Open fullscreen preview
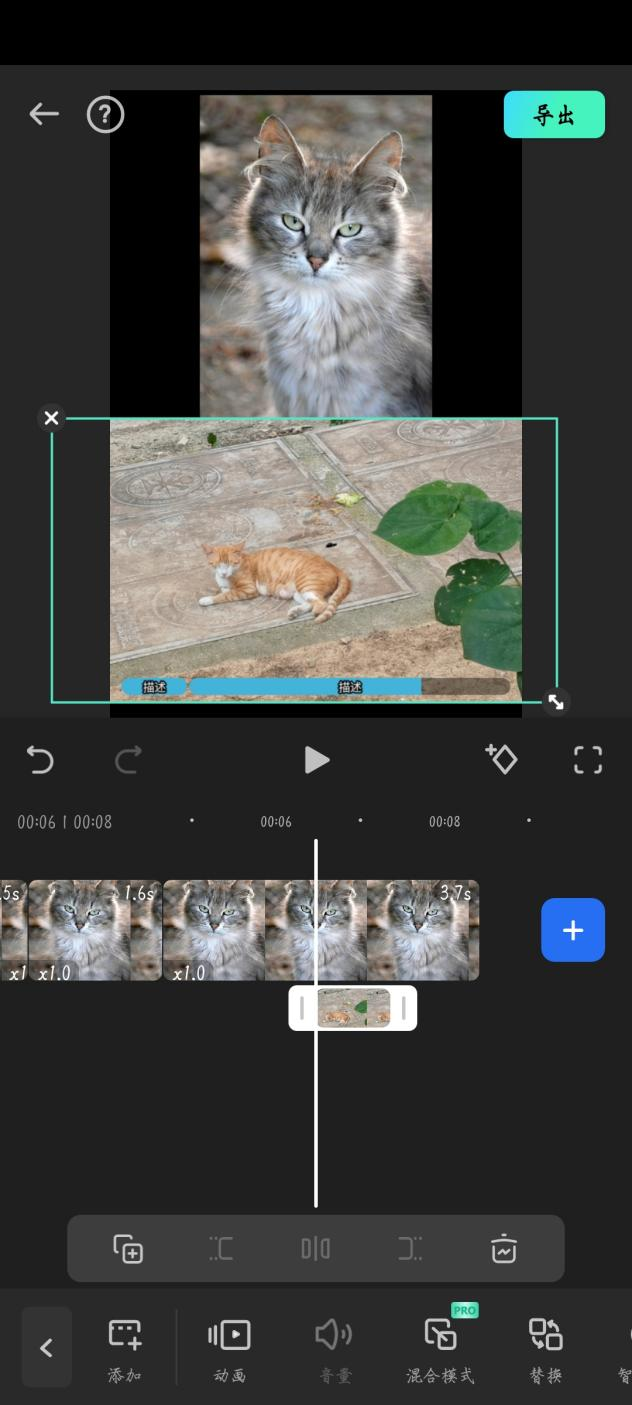 coord(588,760)
